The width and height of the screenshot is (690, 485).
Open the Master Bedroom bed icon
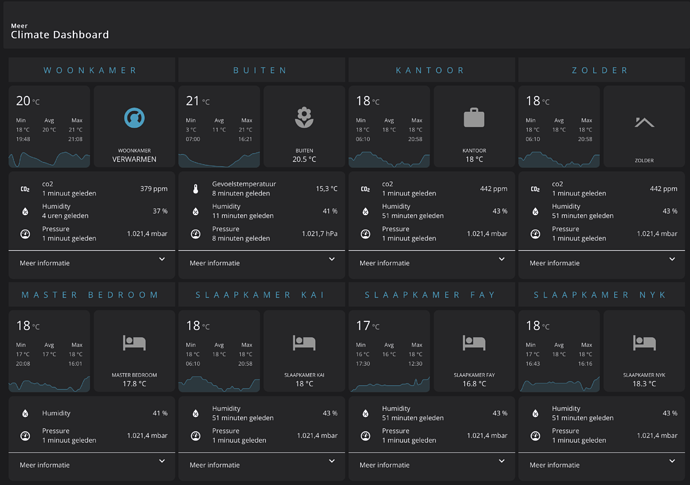pos(134,342)
